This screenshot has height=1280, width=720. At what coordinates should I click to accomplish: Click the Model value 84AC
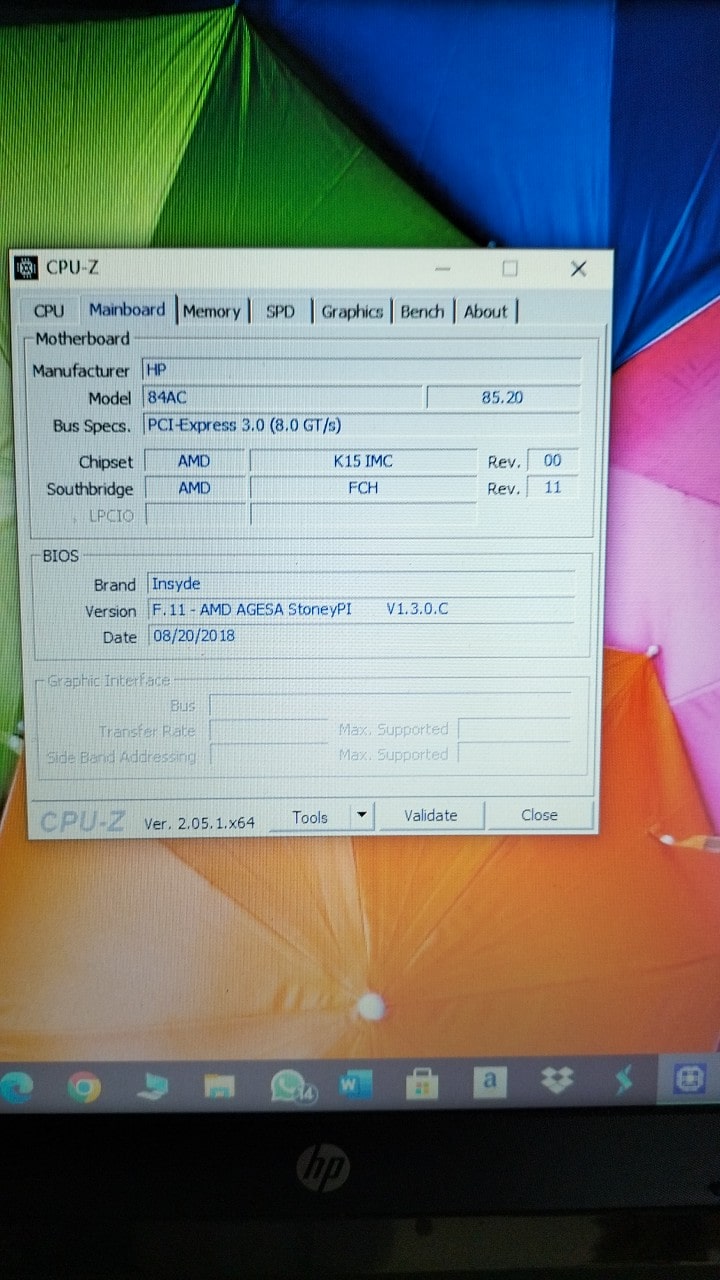click(x=283, y=397)
